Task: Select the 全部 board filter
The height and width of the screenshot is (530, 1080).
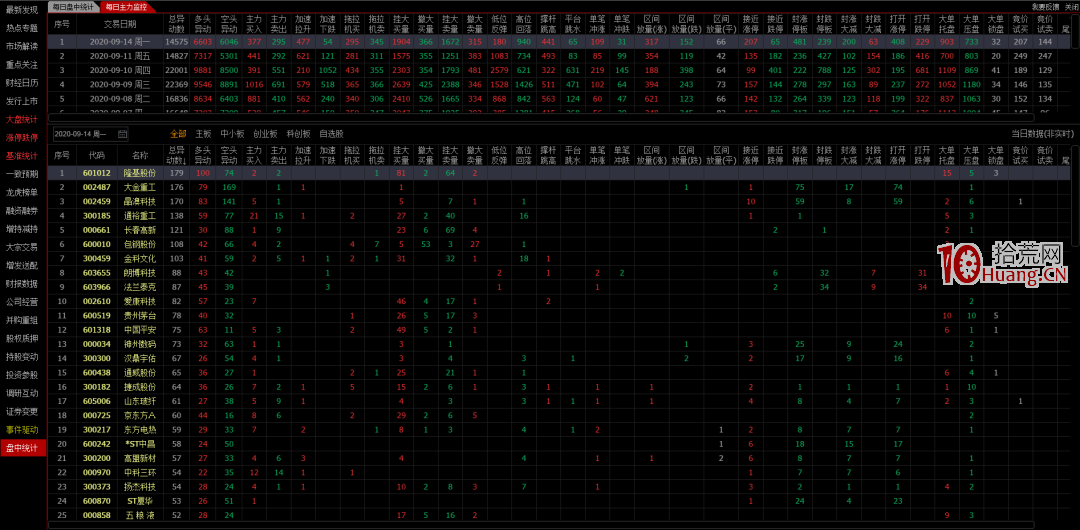Action: click(x=178, y=134)
